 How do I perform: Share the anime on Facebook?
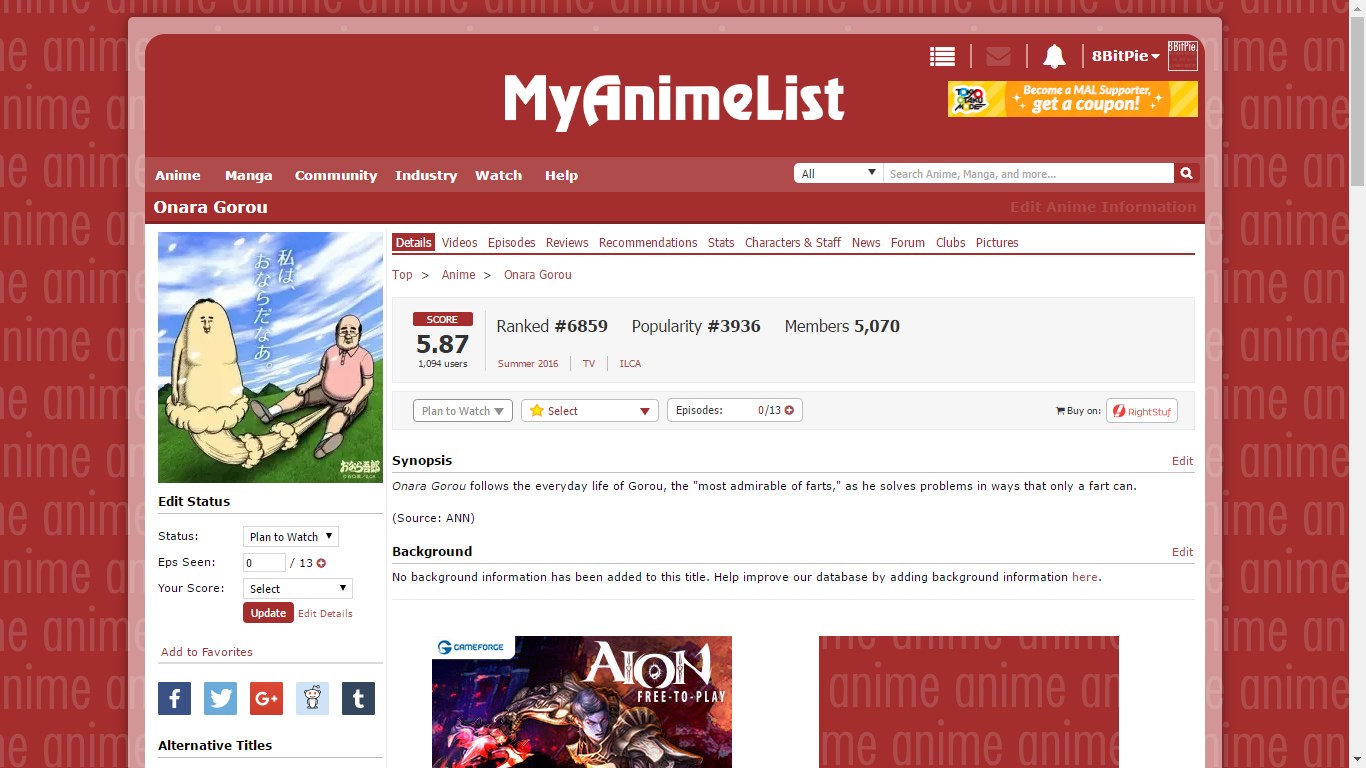coord(174,698)
